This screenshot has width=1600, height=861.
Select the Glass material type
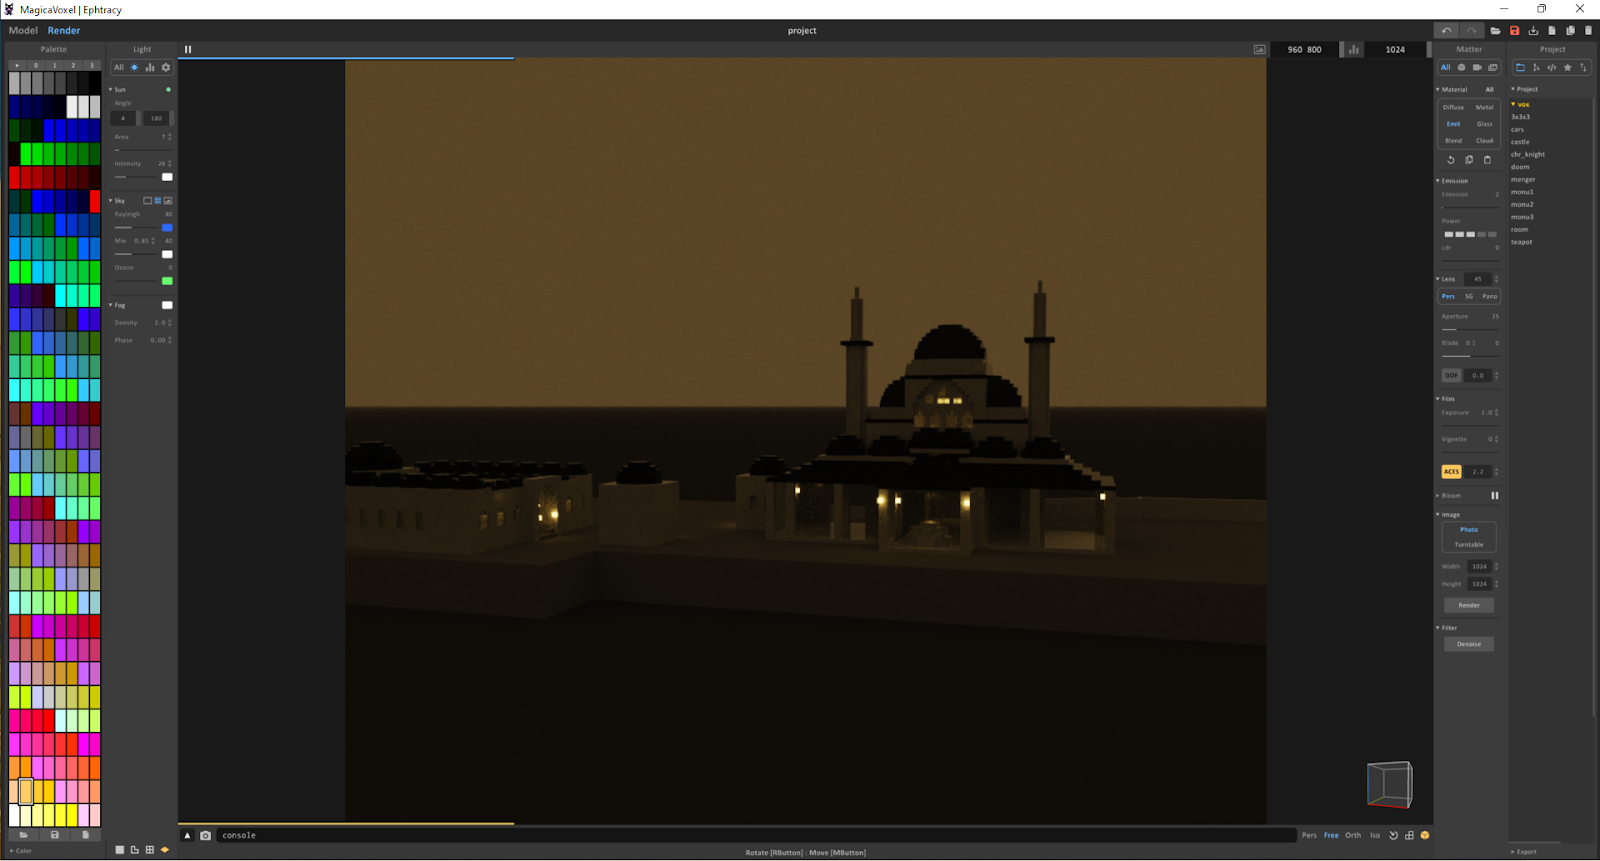pyautogui.click(x=1484, y=124)
